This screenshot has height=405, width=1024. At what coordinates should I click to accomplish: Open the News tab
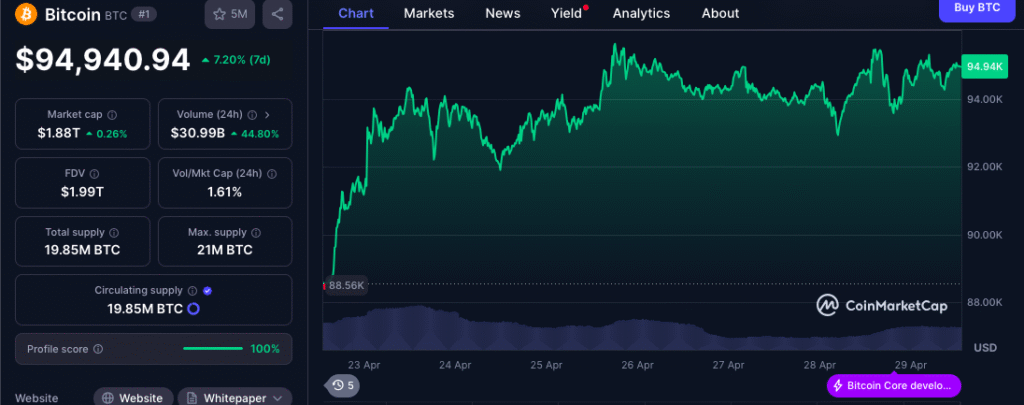coord(503,13)
